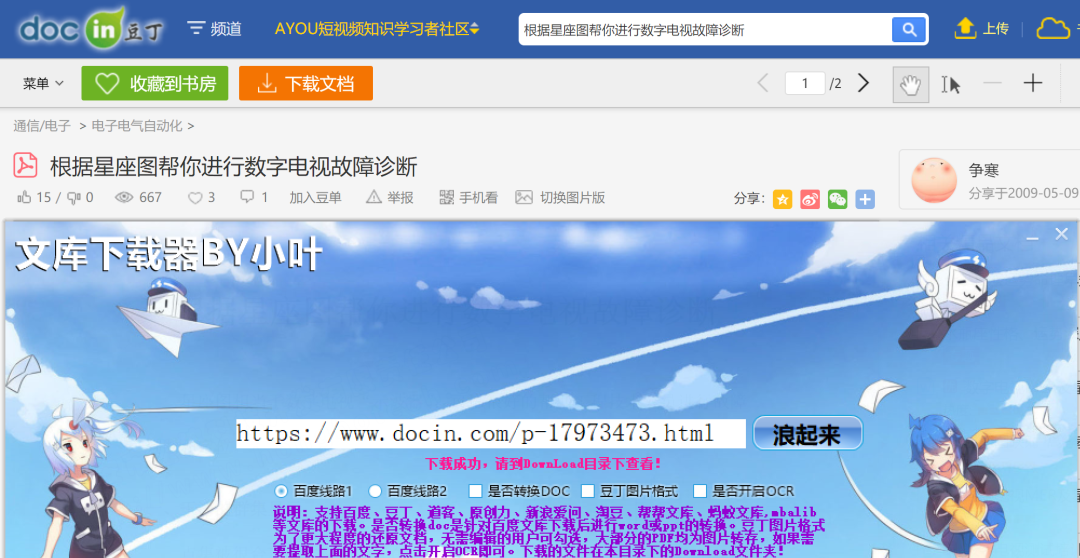
Task: Click the thumbs down dislike icon
Action: pyautogui.click(x=74, y=198)
